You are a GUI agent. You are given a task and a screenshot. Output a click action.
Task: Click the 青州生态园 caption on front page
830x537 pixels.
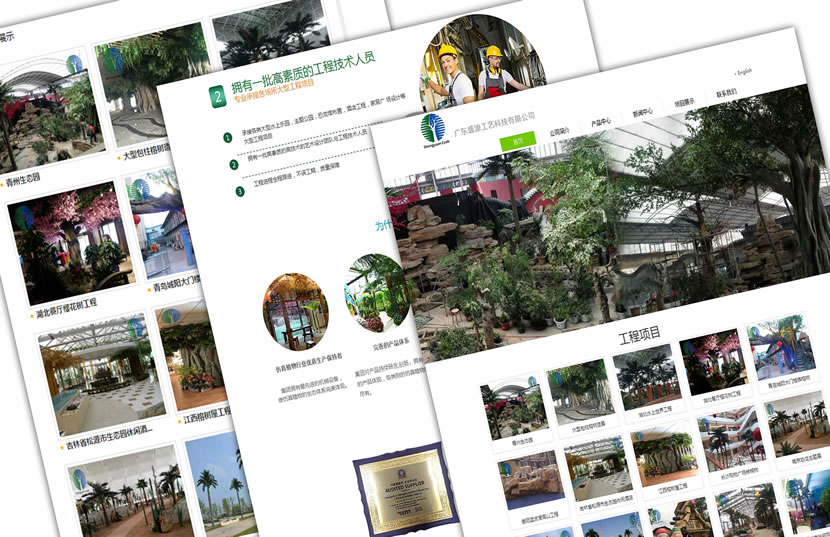(x=522, y=441)
